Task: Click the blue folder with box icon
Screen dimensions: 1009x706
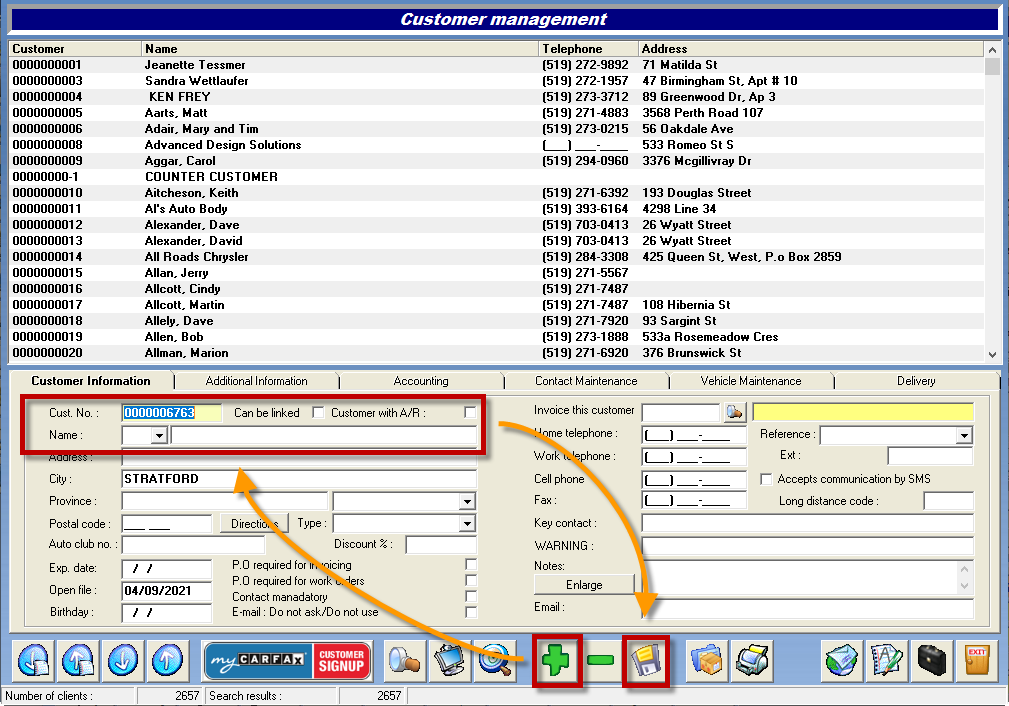Action: (707, 660)
